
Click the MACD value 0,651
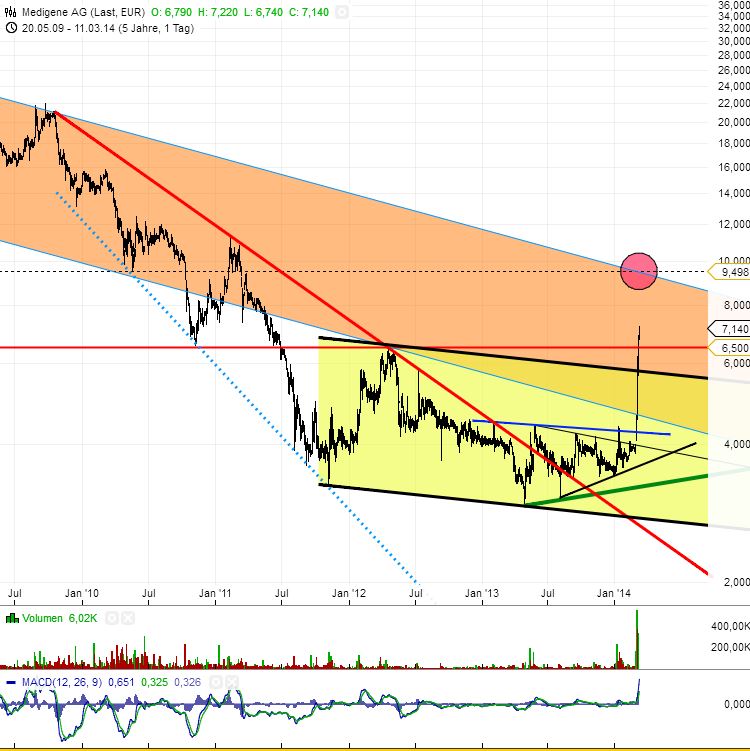coord(121,682)
